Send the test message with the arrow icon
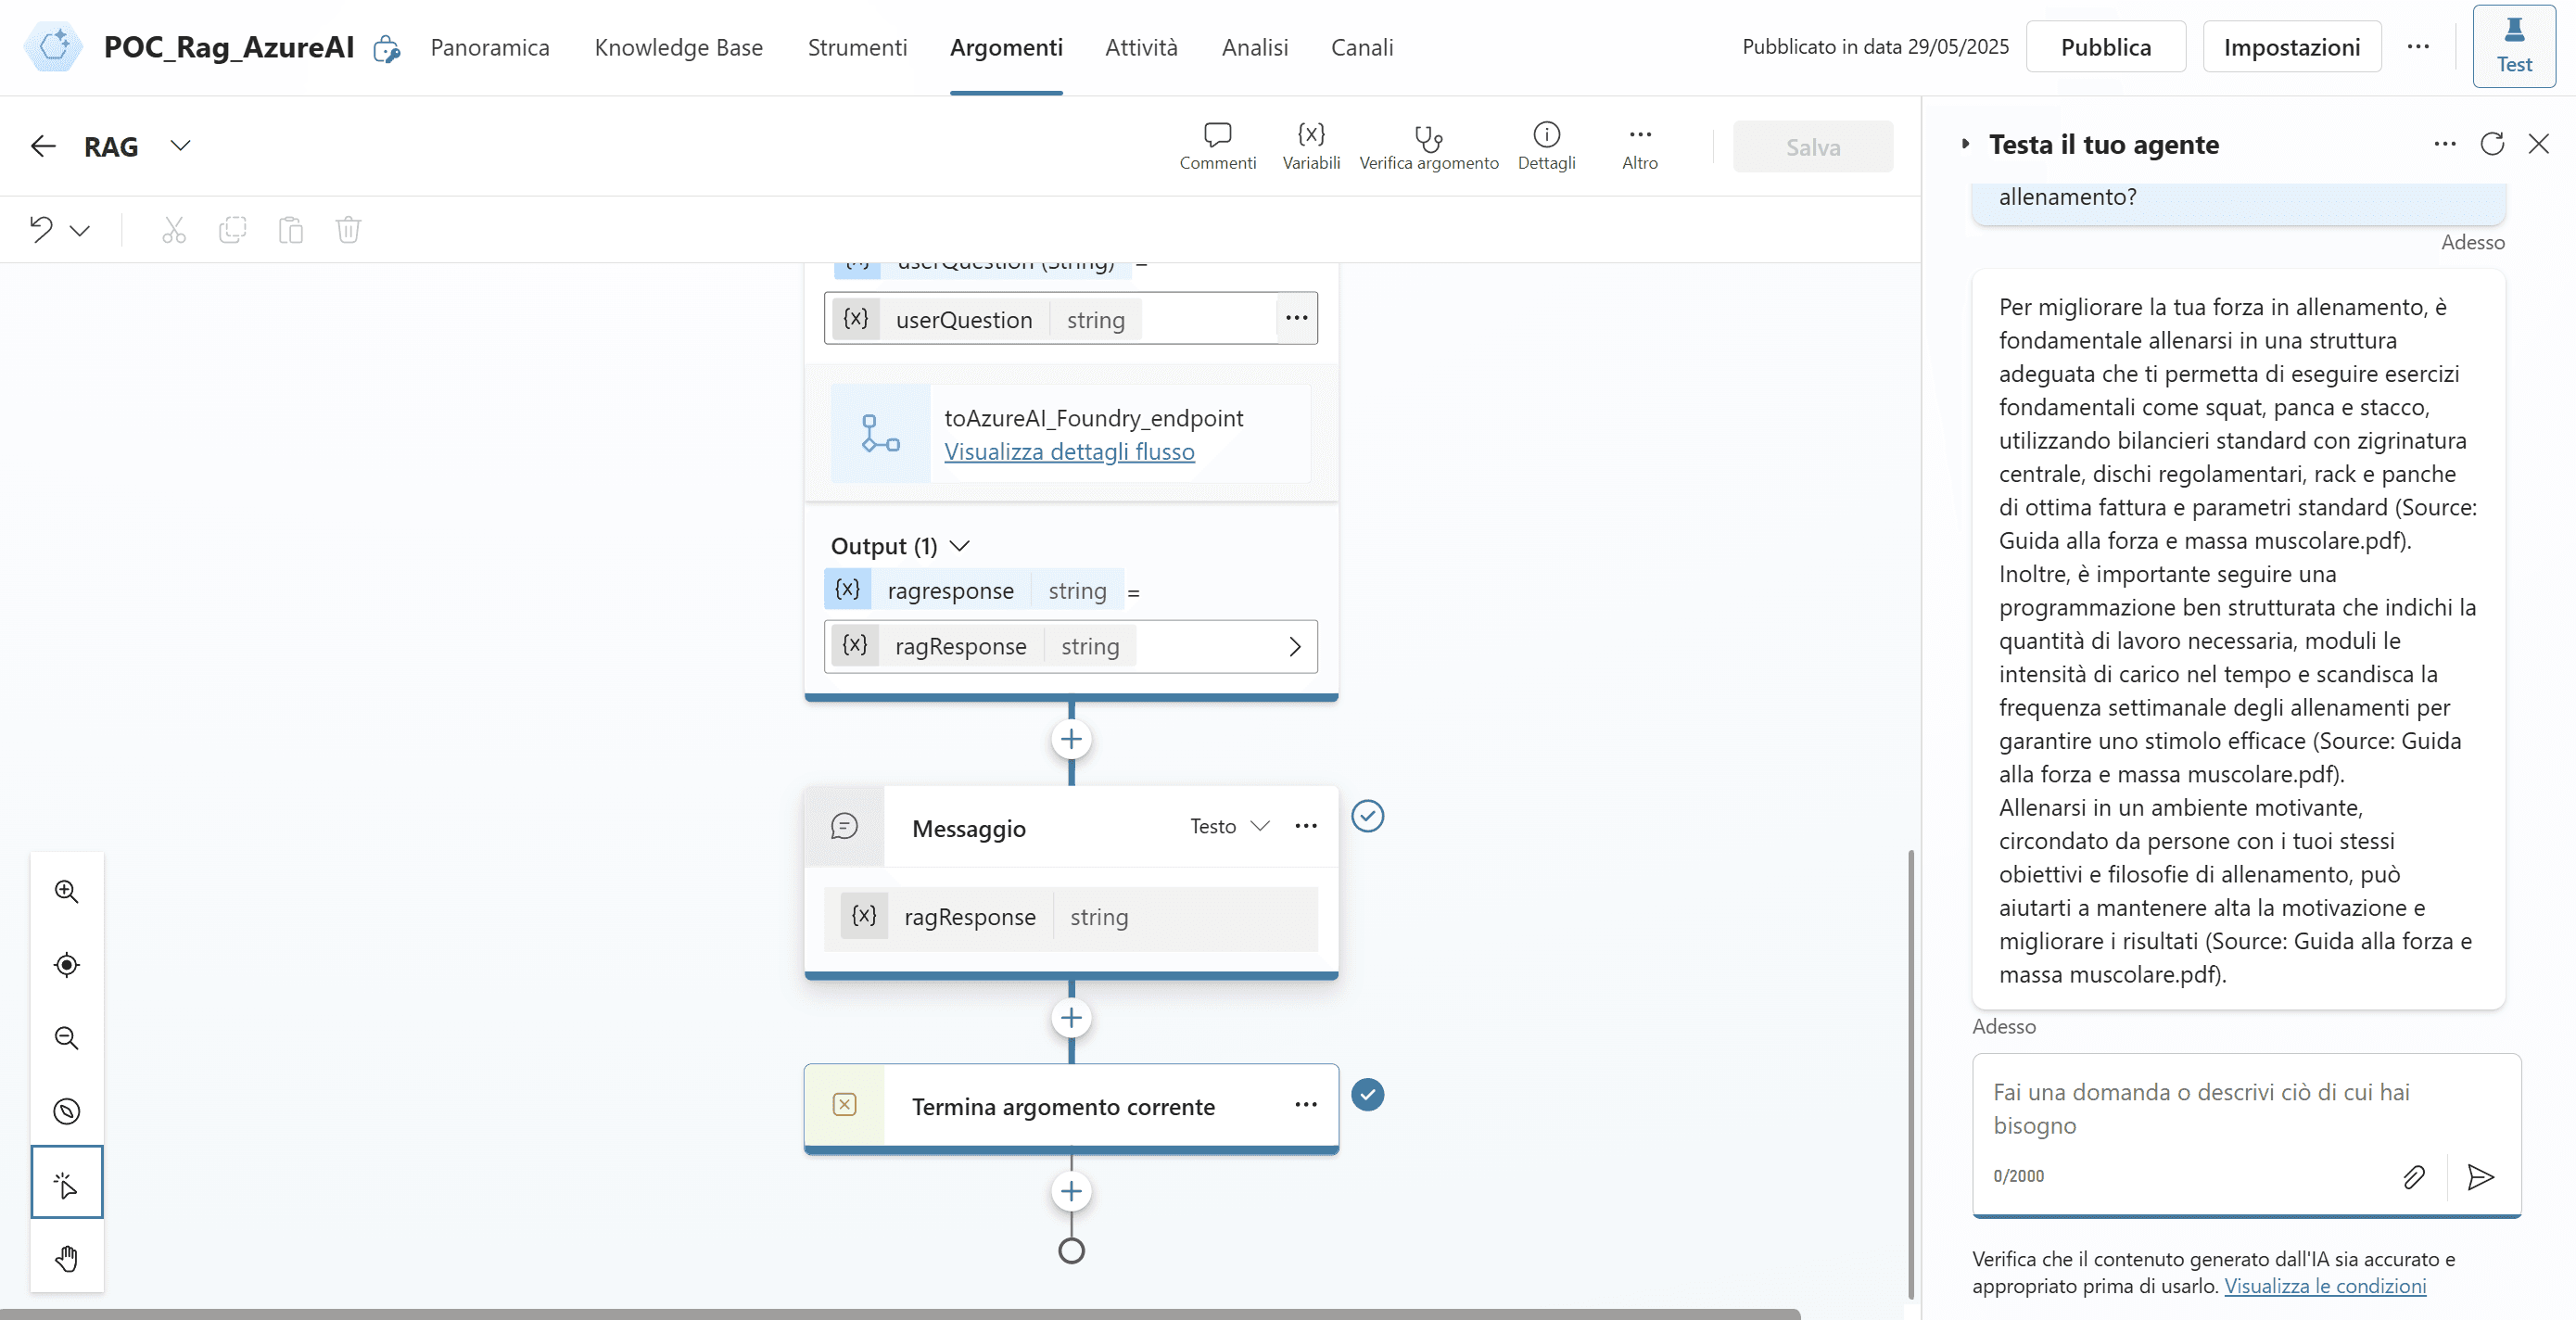Image resolution: width=2576 pixels, height=1320 pixels. 2481,1176
